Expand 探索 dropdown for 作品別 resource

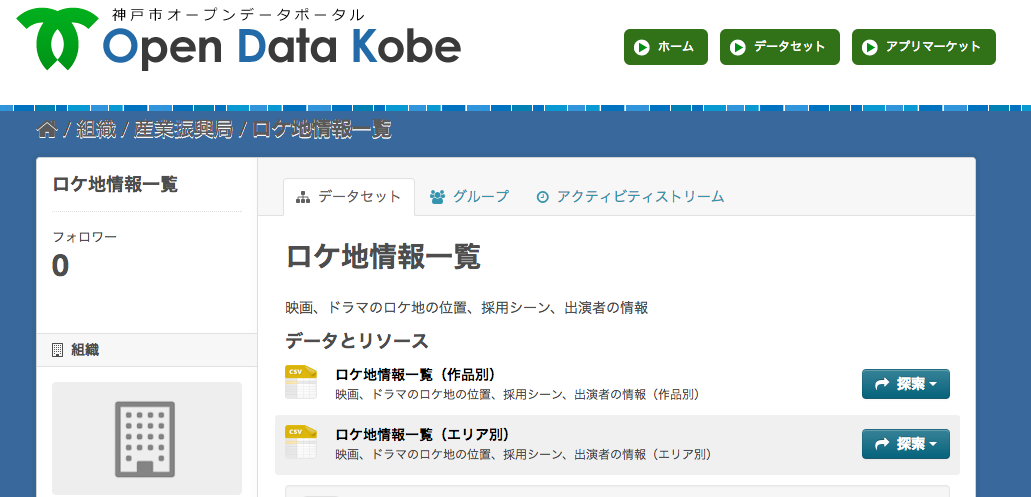(x=905, y=384)
